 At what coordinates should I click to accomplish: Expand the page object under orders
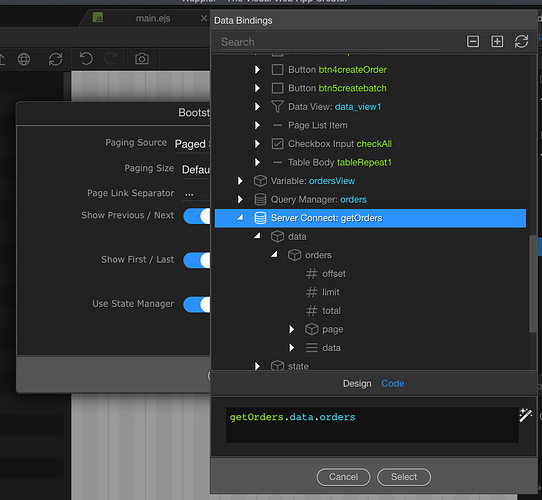coord(291,329)
